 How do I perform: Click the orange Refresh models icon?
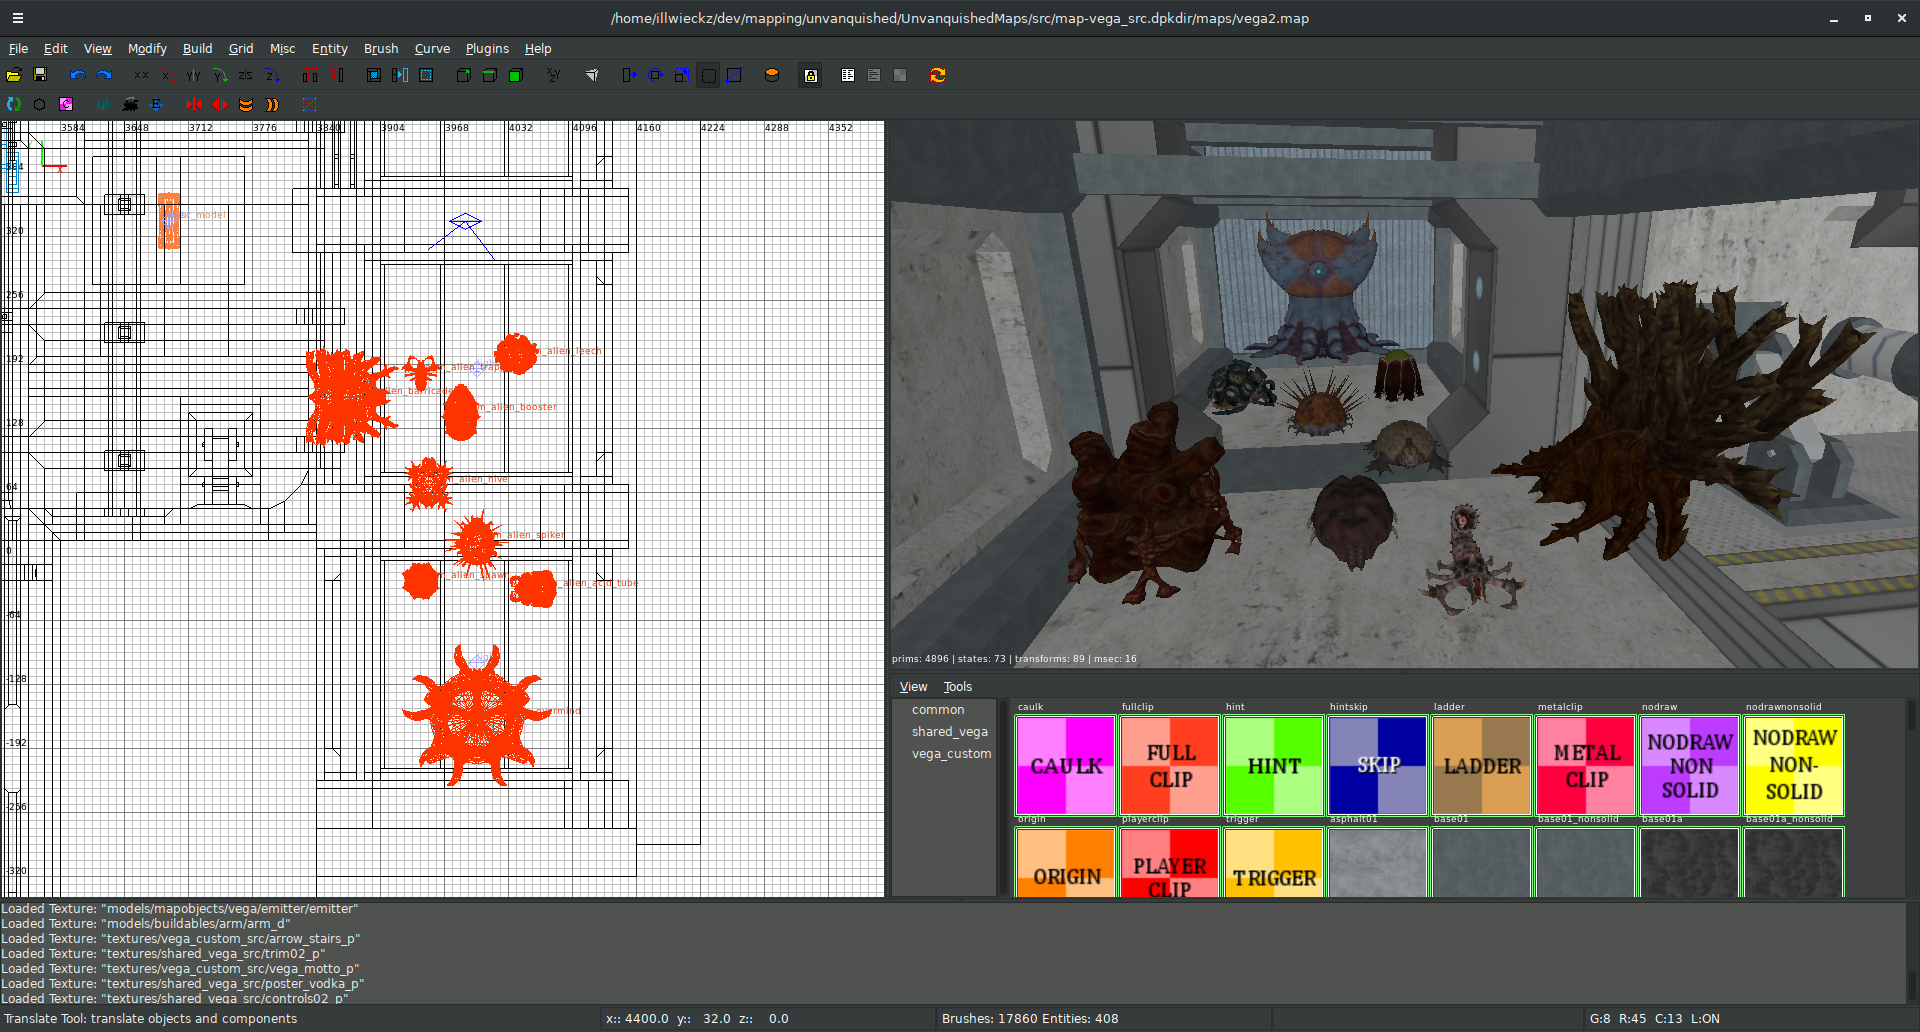[937, 75]
